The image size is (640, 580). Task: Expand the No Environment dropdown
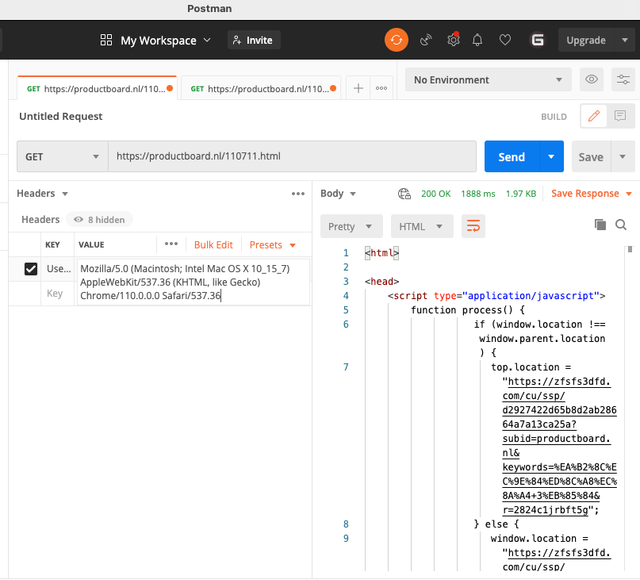click(x=488, y=80)
